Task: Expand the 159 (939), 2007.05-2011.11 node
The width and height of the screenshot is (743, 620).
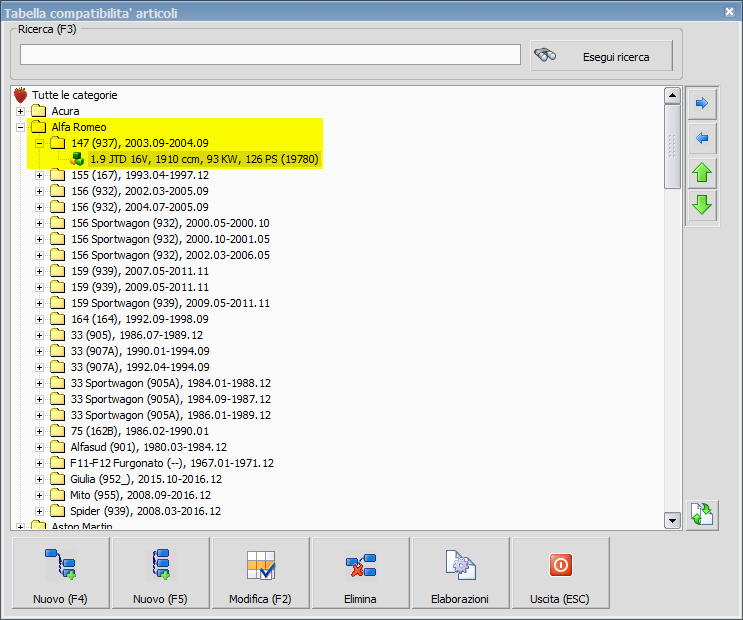Action: 39,272
